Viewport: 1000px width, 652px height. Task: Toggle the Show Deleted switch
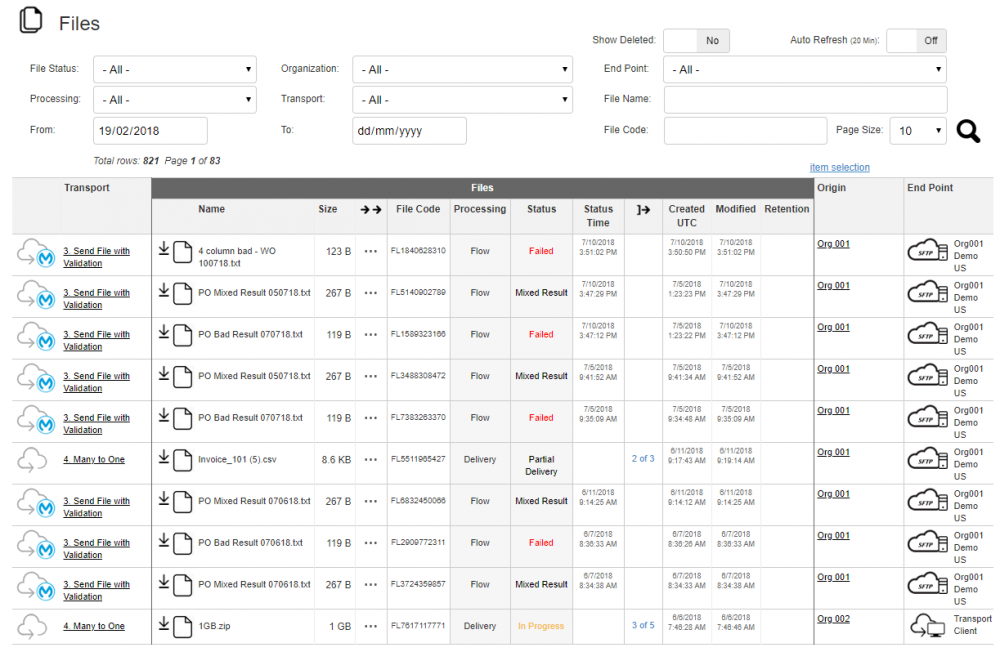tap(696, 41)
